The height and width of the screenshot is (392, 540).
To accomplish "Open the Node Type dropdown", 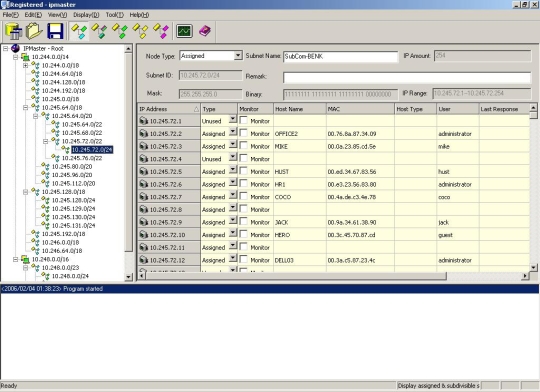I will 238,55.
